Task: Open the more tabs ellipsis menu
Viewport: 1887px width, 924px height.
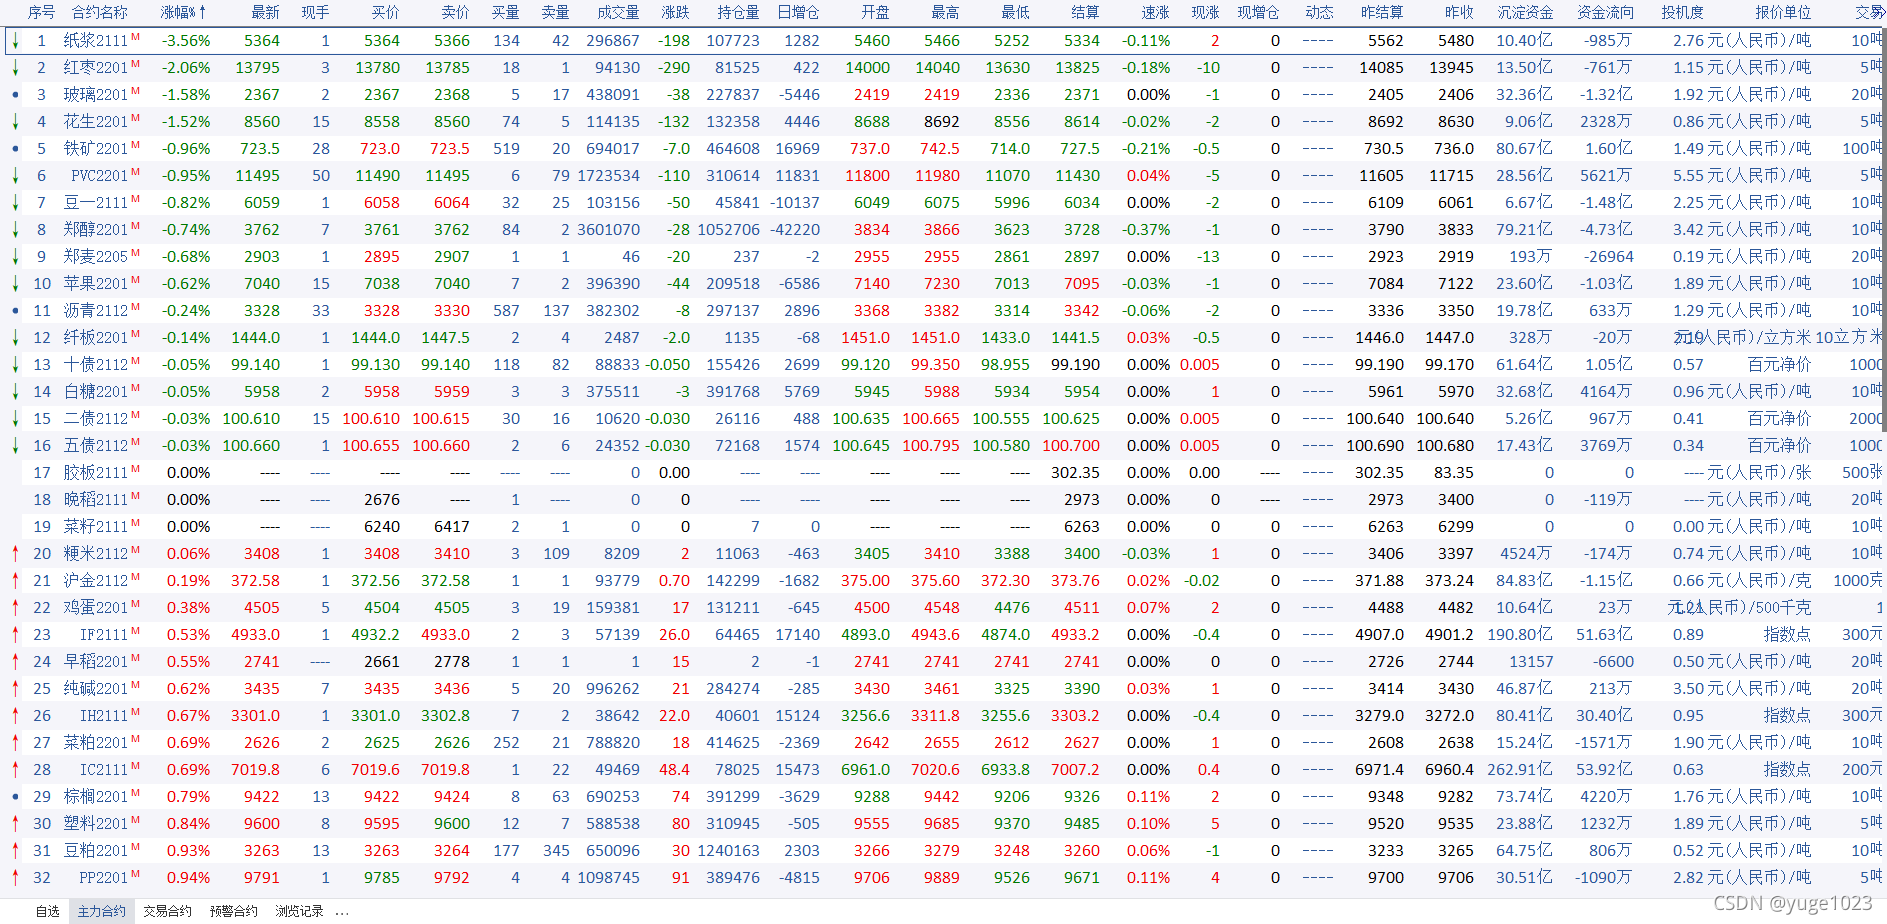Action: pyautogui.click(x=342, y=912)
